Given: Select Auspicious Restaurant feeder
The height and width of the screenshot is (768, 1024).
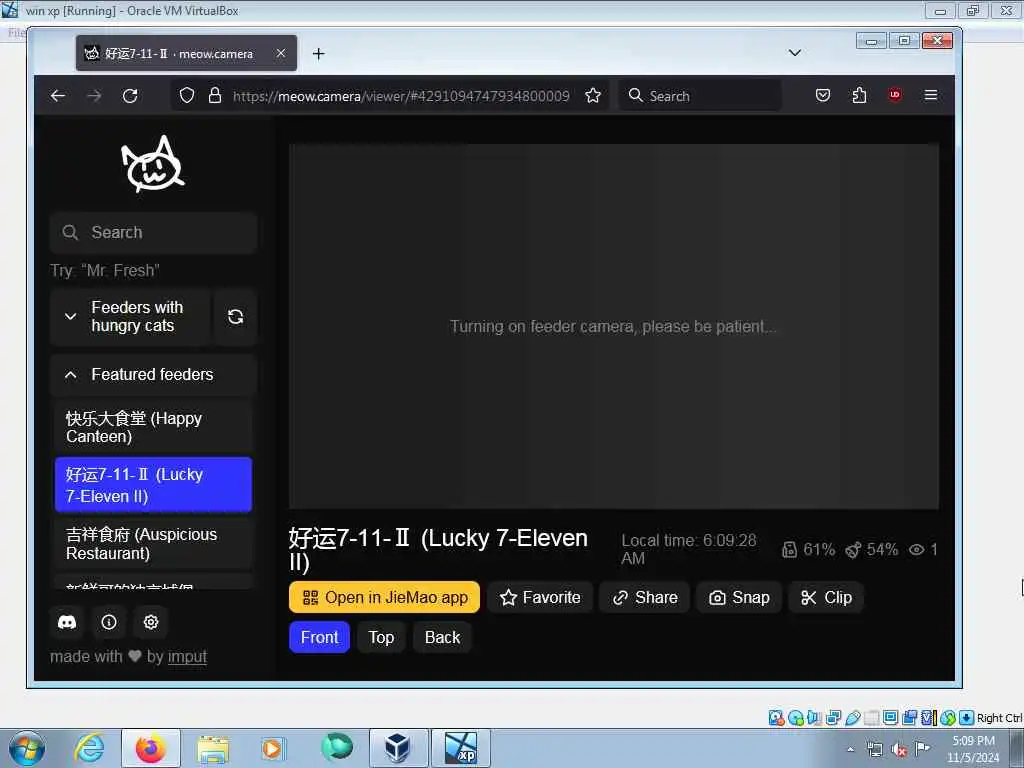Looking at the screenshot, I should (153, 543).
